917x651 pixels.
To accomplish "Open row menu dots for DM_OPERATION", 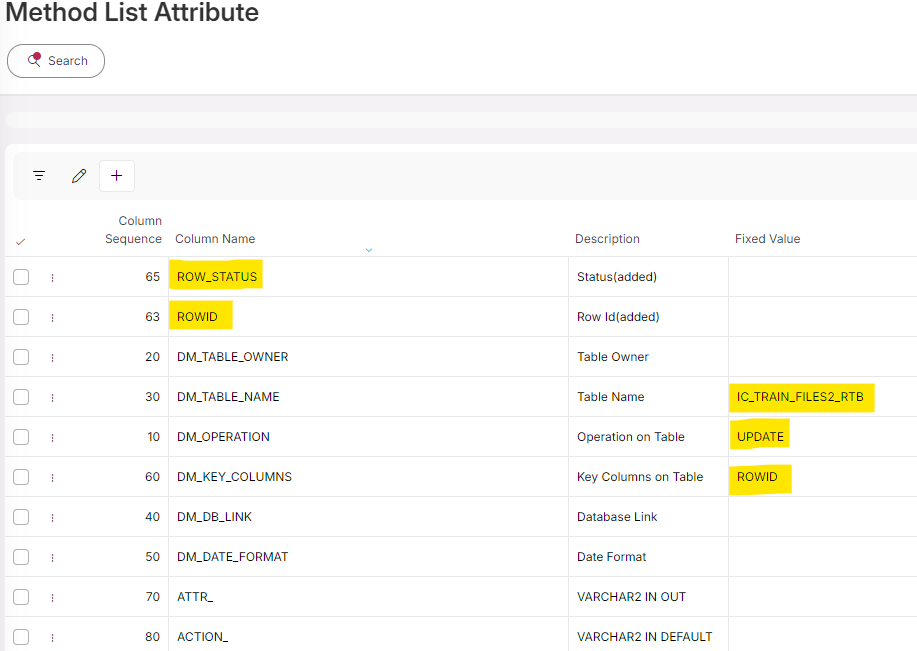I will point(53,438).
